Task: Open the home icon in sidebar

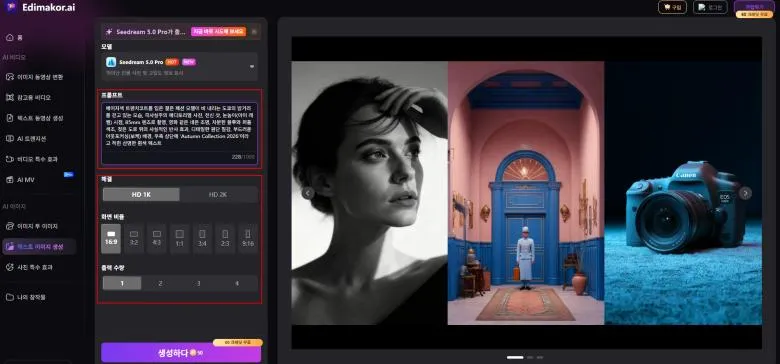Action: tap(9, 38)
